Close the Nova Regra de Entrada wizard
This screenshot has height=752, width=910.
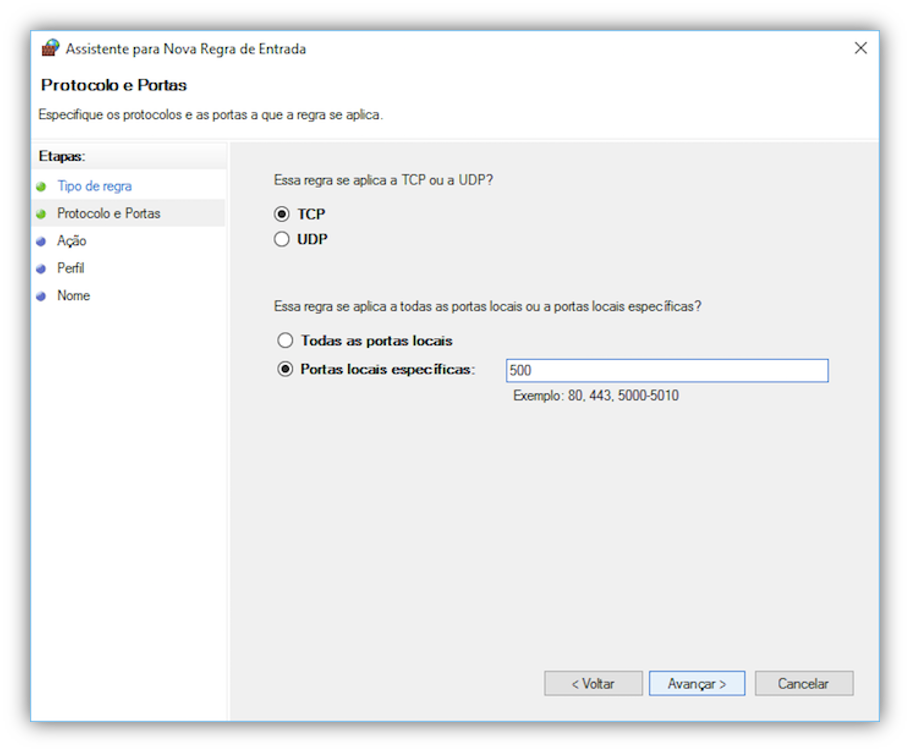860,48
